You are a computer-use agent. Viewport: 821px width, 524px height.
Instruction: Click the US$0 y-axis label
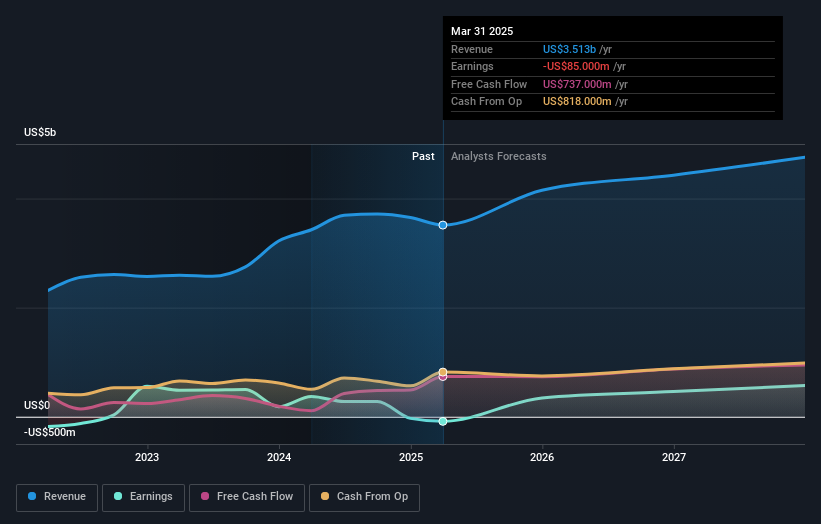click(37, 406)
